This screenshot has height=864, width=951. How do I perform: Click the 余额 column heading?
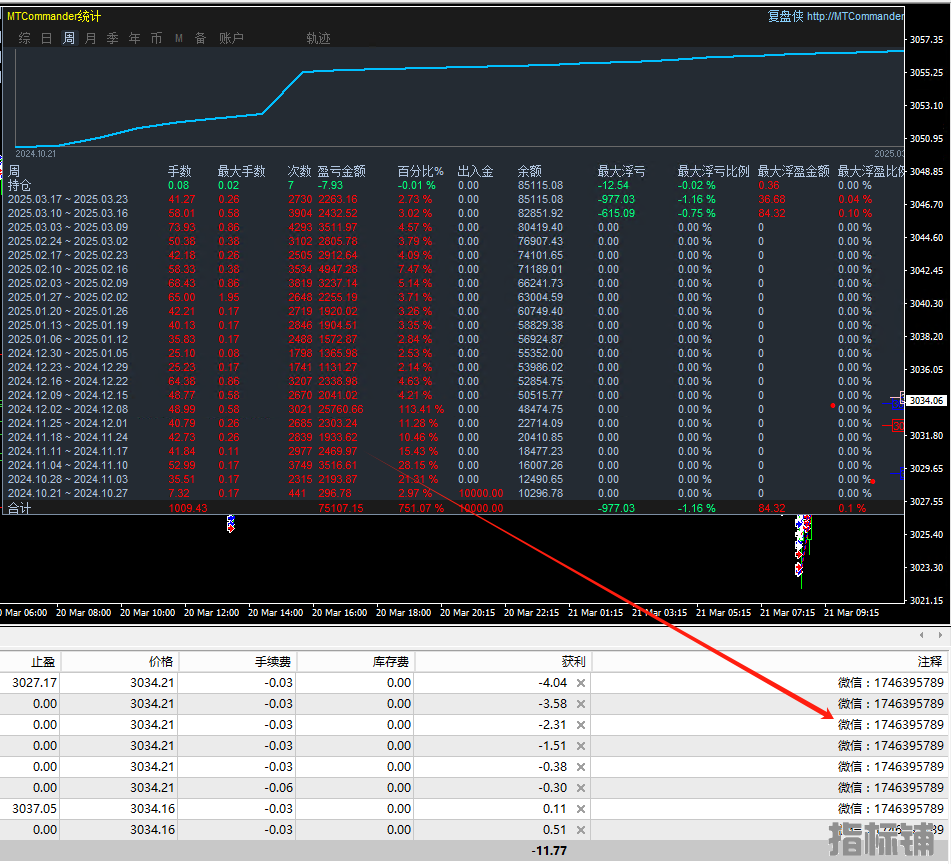pyautogui.click(x=529, y=172)
